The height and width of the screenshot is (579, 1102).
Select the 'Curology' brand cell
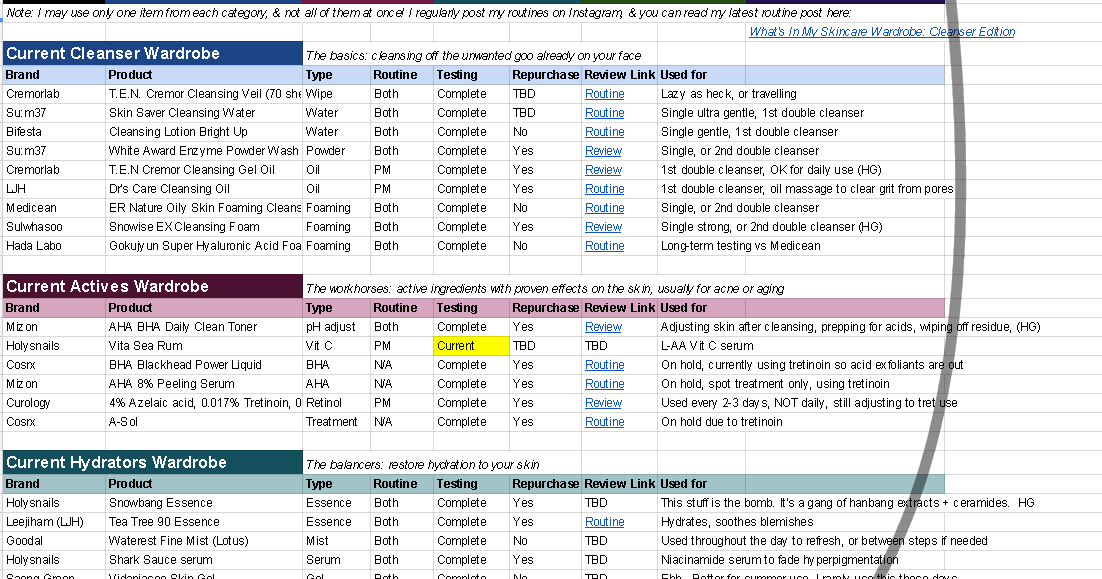(54, 403)
